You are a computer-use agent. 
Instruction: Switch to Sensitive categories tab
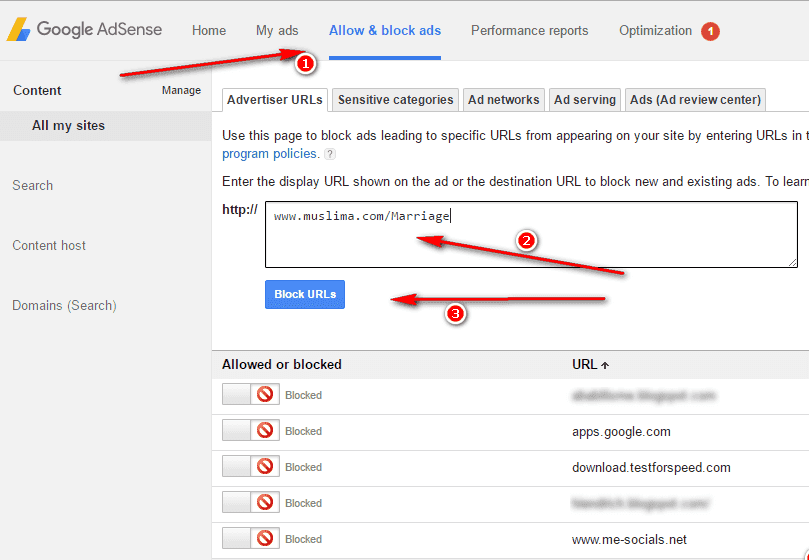coord(396,100)
